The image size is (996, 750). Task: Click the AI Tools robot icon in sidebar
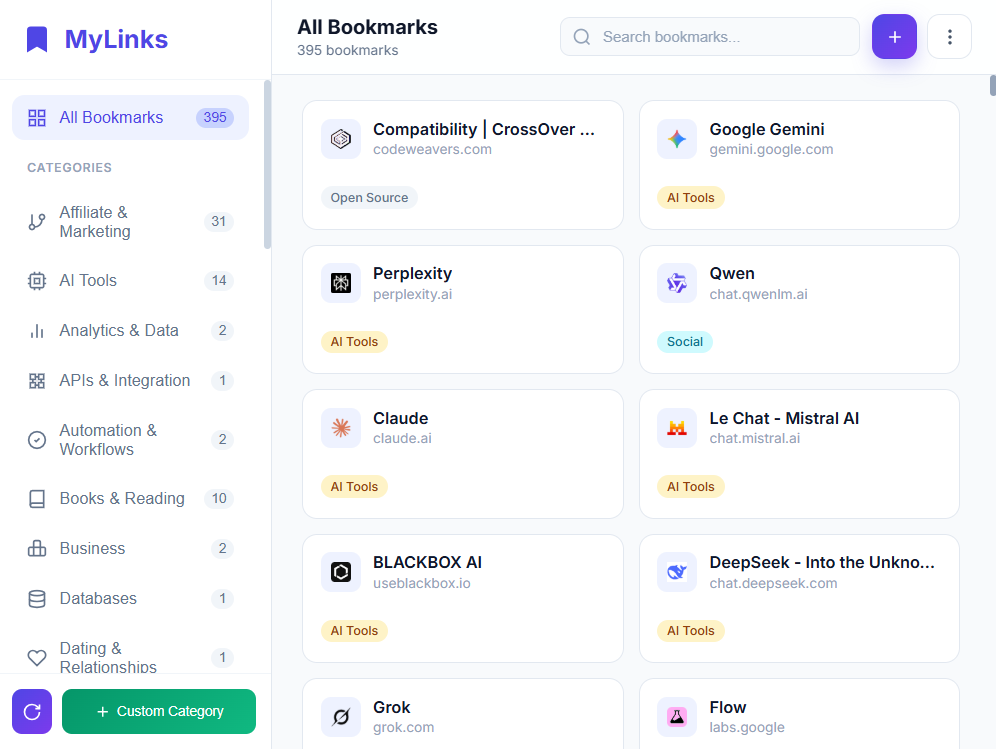pyautogui.click(x=37, y=281)
